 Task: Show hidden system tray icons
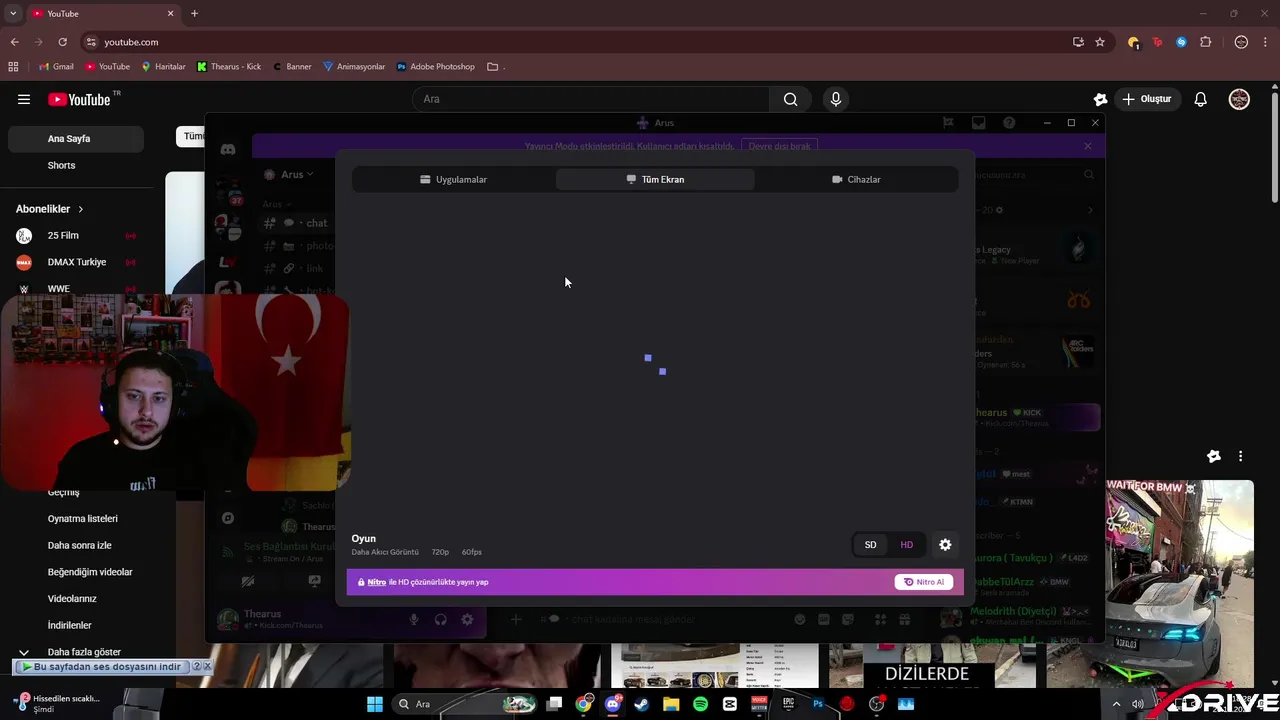pyautogui.click(x=1116, y=704)
